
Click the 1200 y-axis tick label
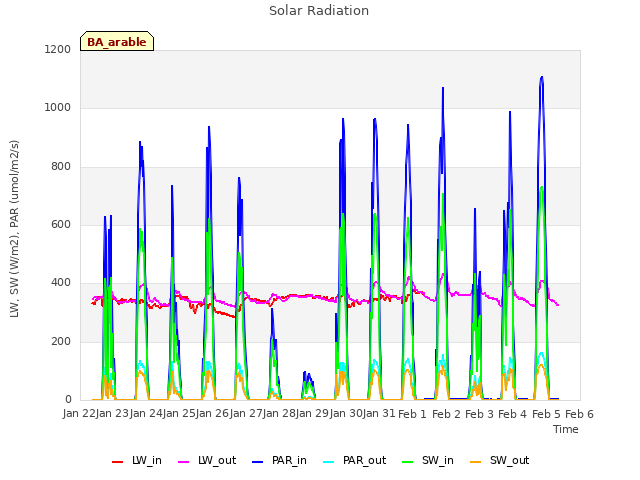(x=58, y=49)
